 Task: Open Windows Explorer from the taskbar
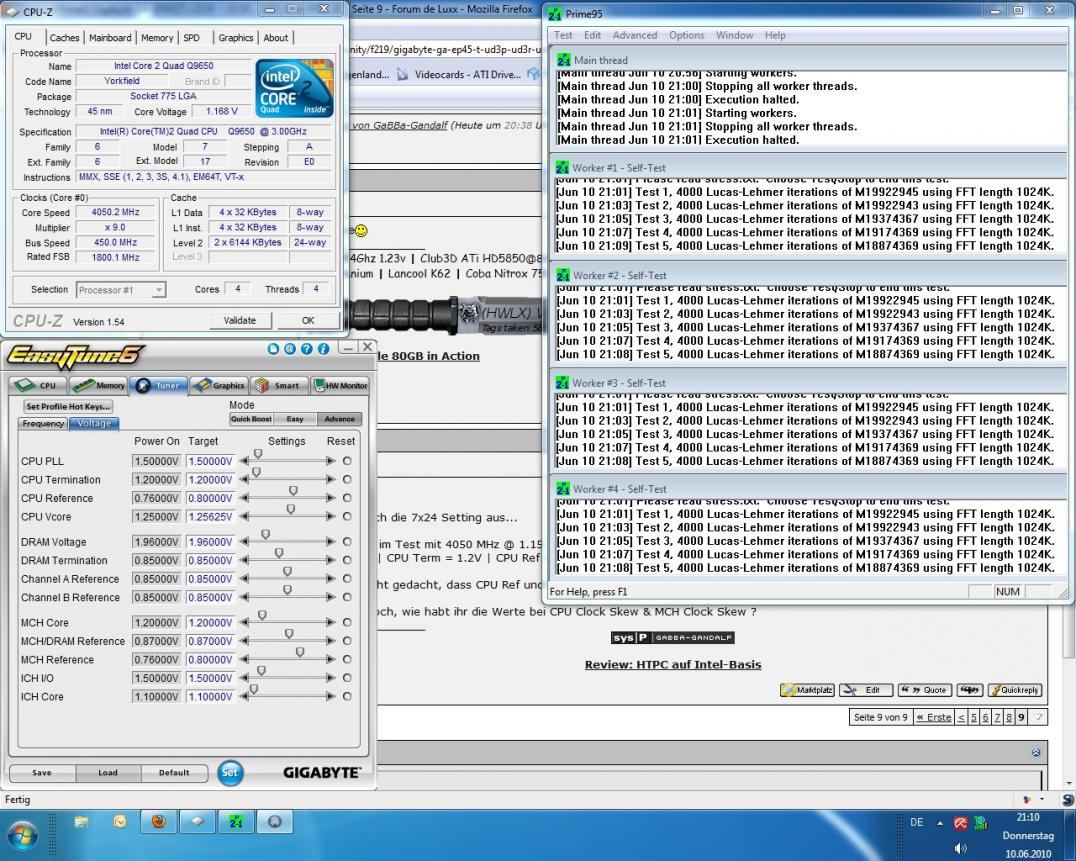pyautogui.click(x=81, y=822)
